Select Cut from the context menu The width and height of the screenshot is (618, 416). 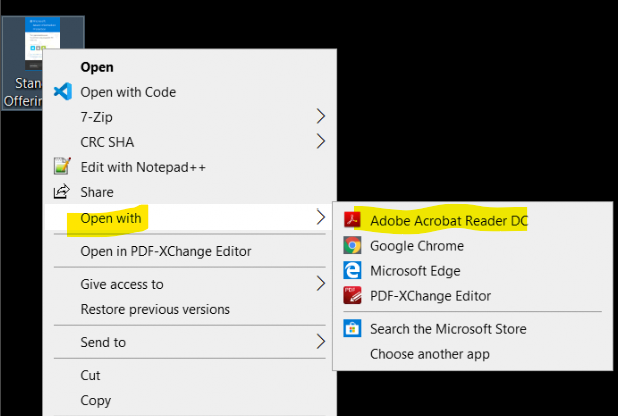pos(92,375)
